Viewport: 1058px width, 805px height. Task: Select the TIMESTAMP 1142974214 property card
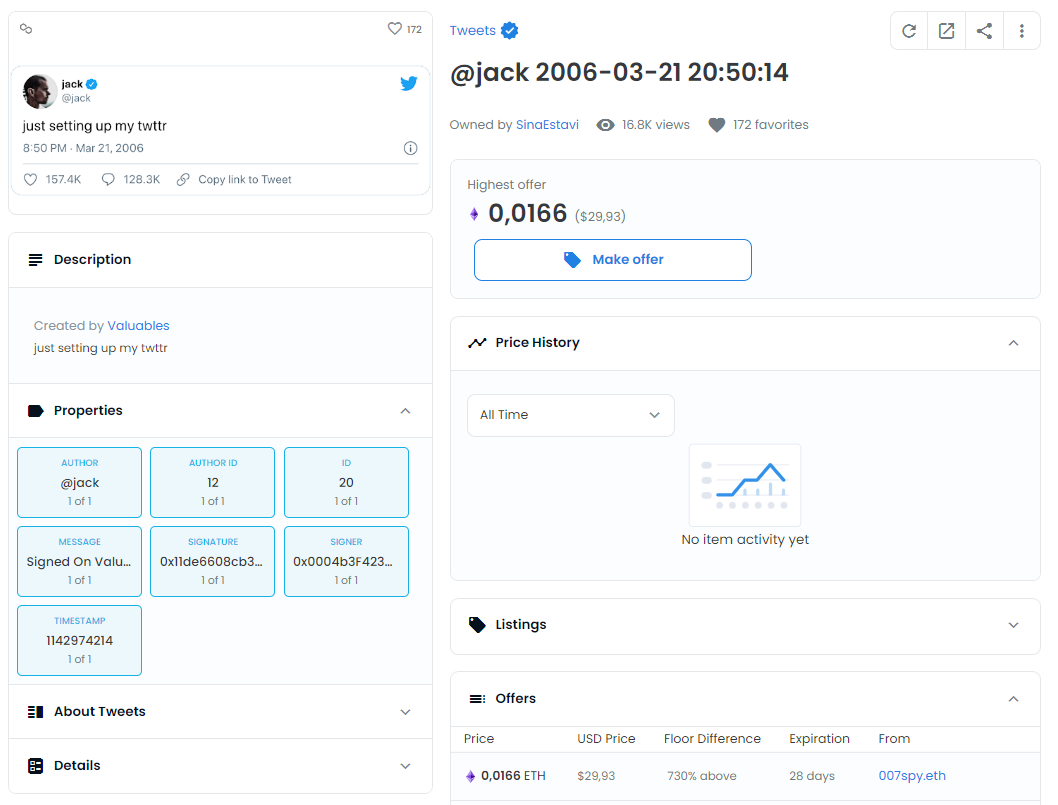pyautogui.click(x=80, y=640)
